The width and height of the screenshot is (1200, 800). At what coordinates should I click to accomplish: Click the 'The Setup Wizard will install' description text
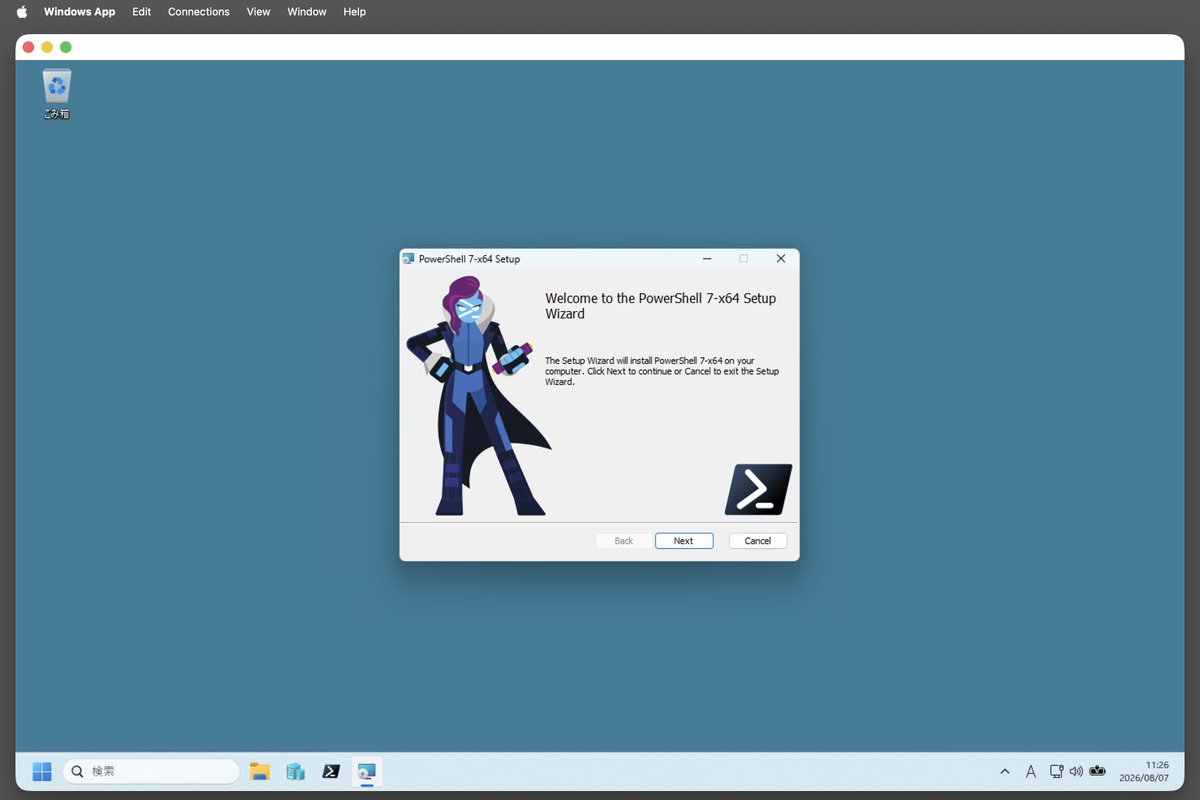click(x=662, y=371)
